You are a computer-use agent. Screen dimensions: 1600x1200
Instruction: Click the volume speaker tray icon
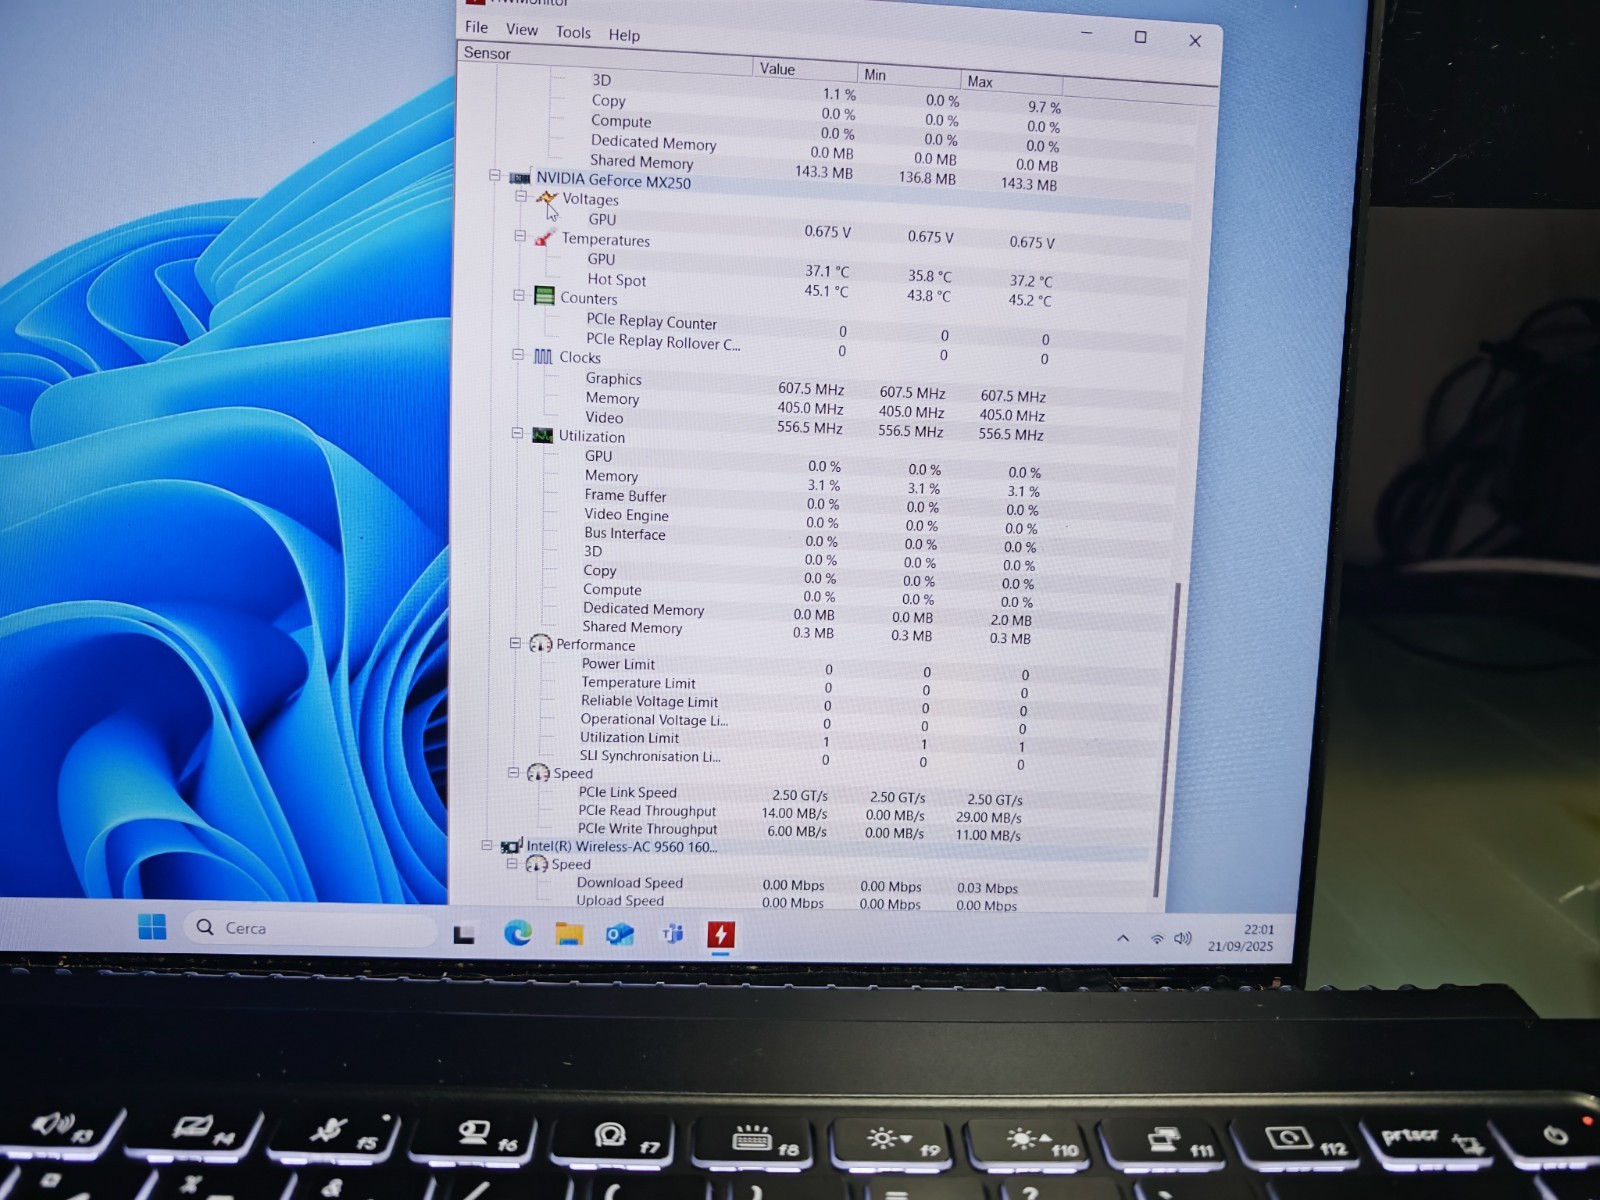click(1183, 938)
